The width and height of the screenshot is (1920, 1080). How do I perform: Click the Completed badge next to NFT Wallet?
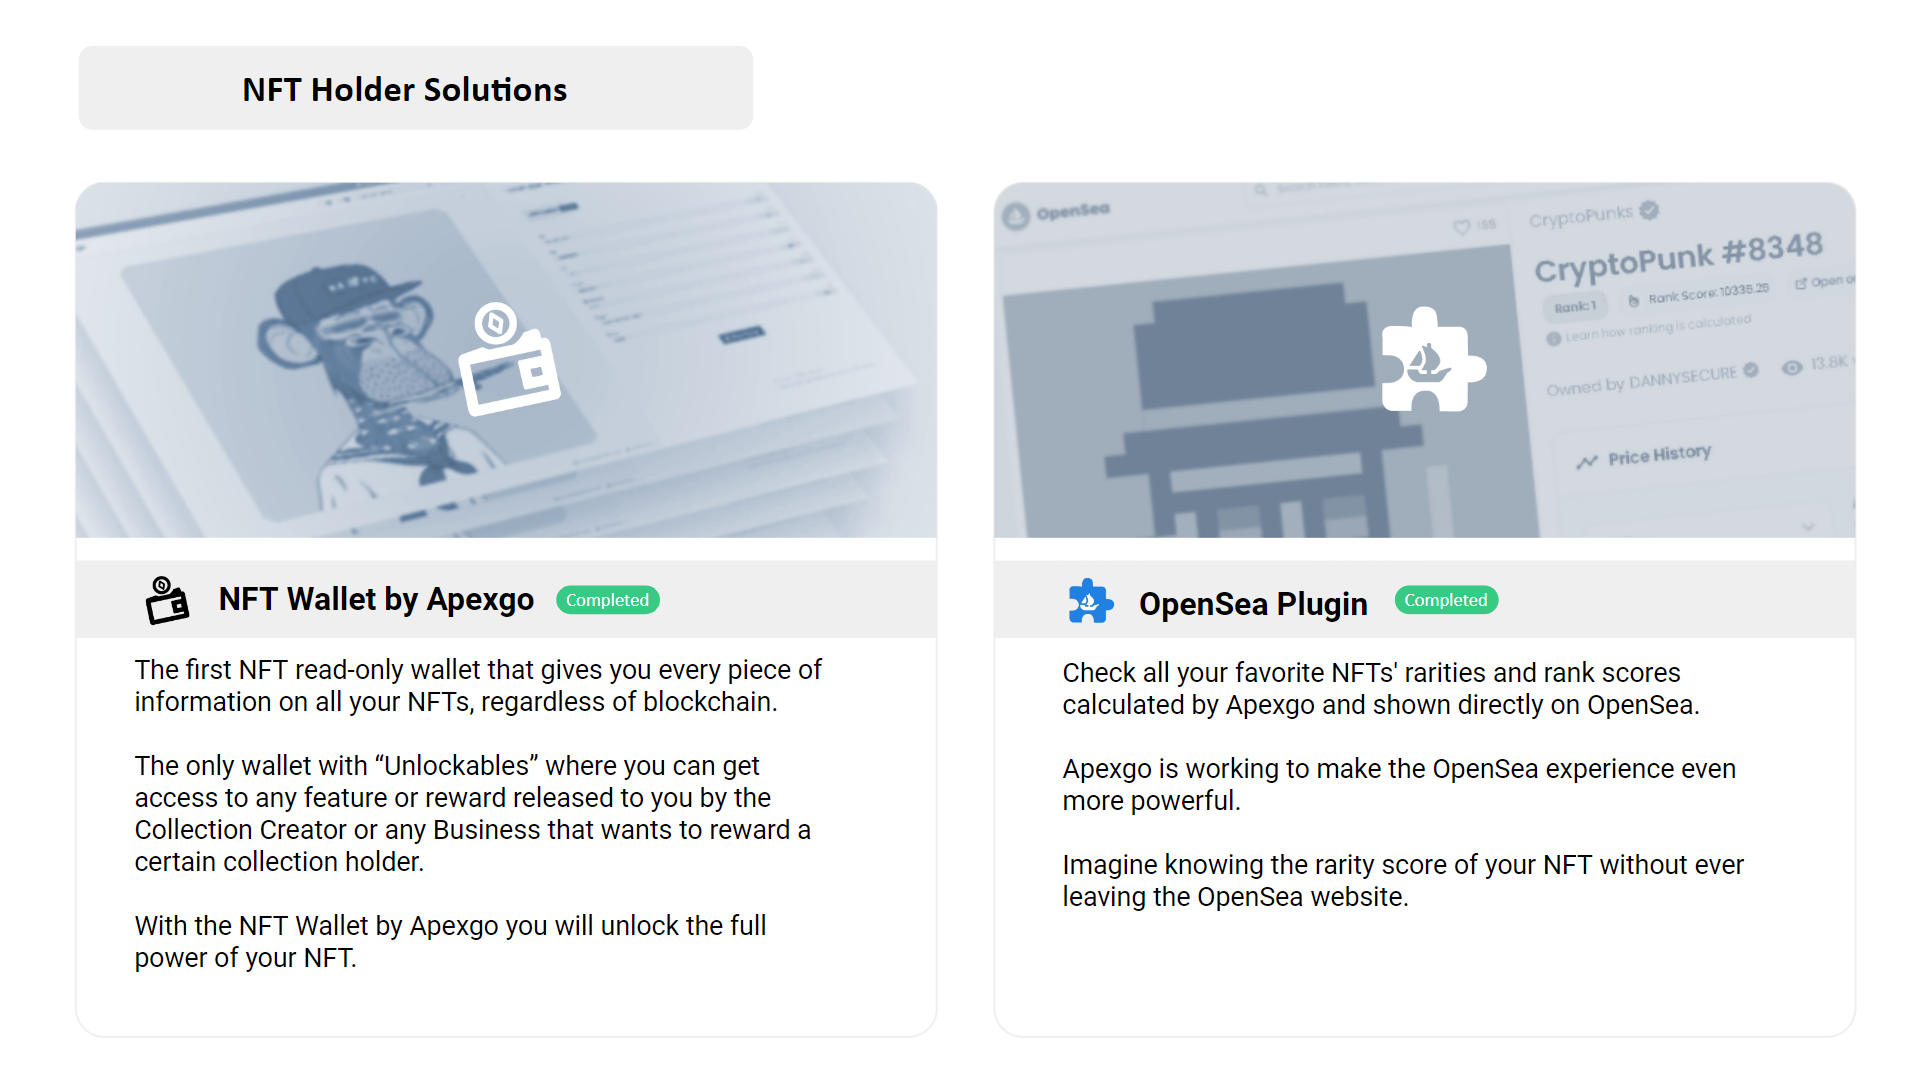608,600
